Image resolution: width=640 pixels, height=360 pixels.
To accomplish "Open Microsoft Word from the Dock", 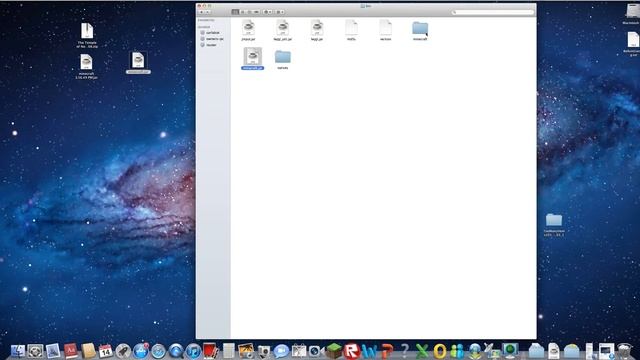I will [369, 351].
